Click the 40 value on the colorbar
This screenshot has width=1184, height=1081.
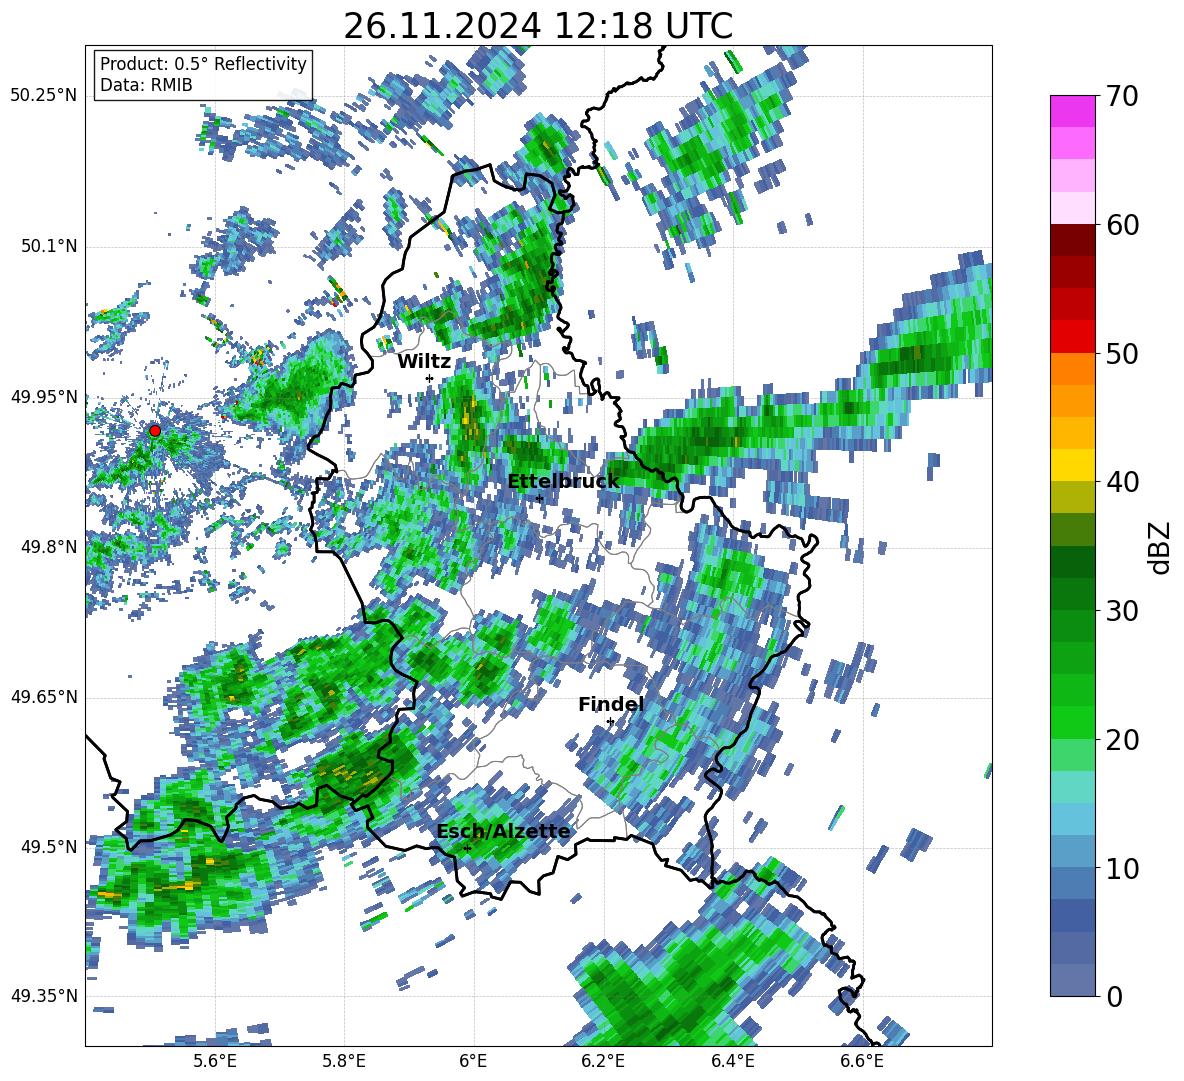1122,482
